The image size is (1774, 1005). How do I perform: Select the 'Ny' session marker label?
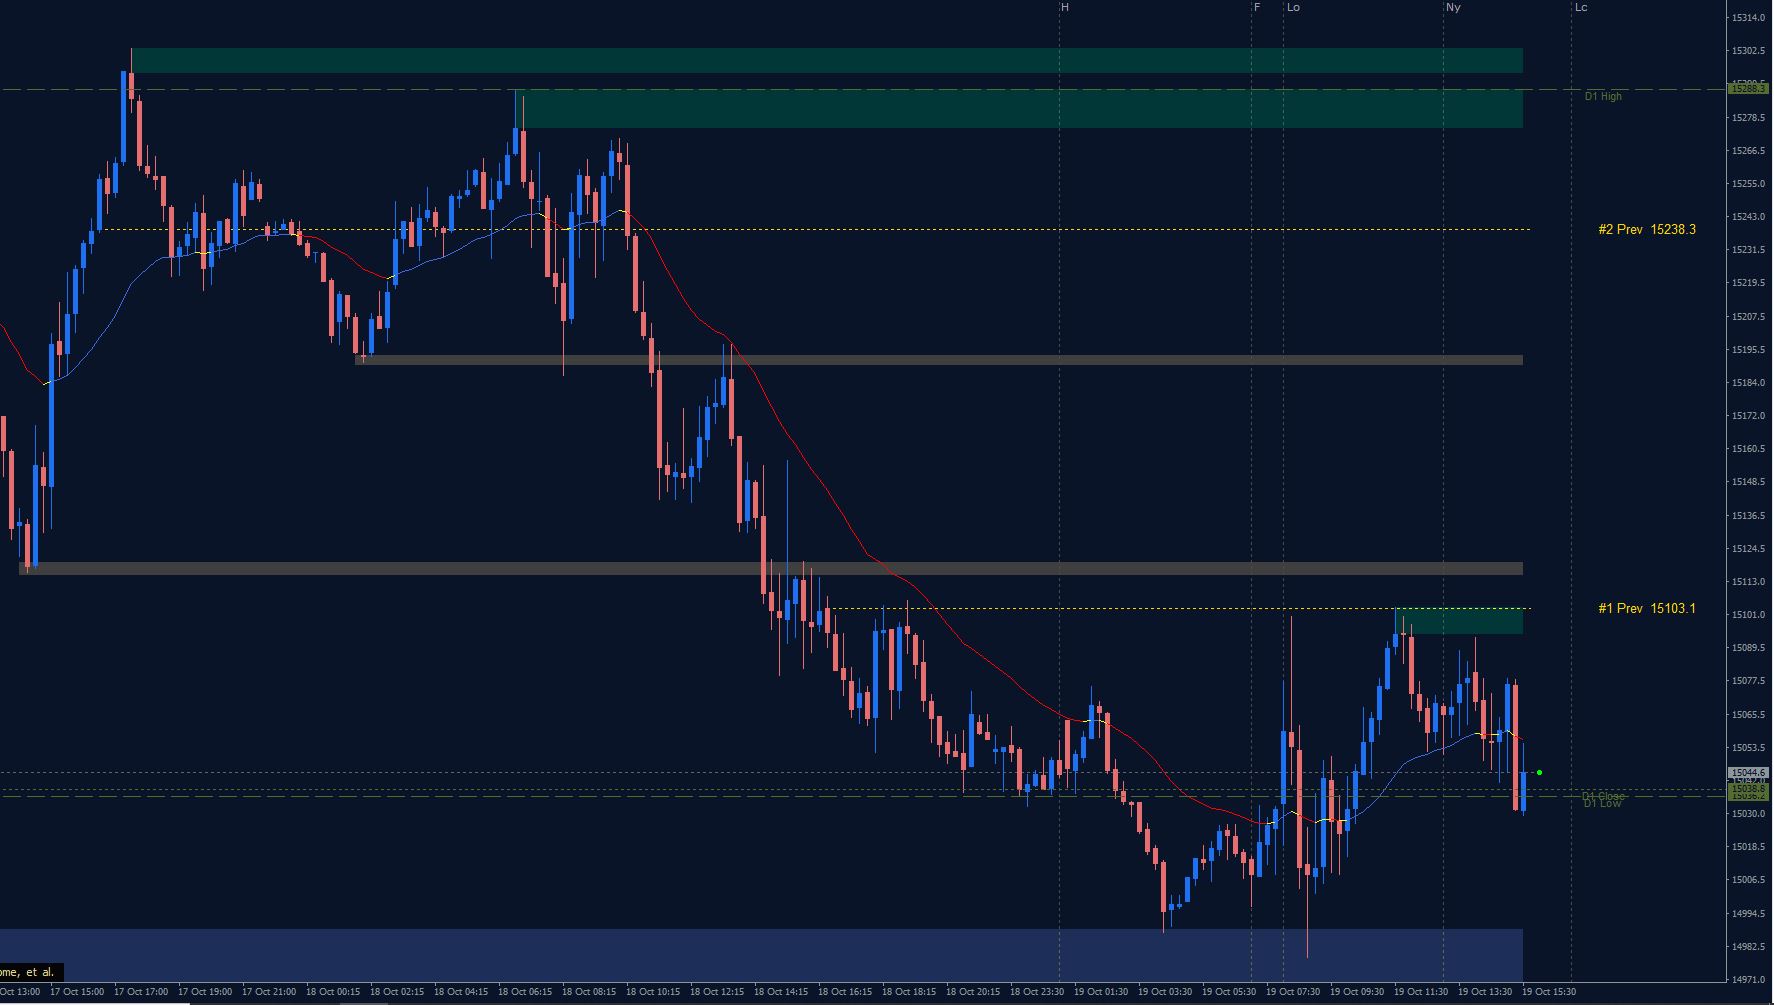pyautogui.click(x=1453, y=7)
